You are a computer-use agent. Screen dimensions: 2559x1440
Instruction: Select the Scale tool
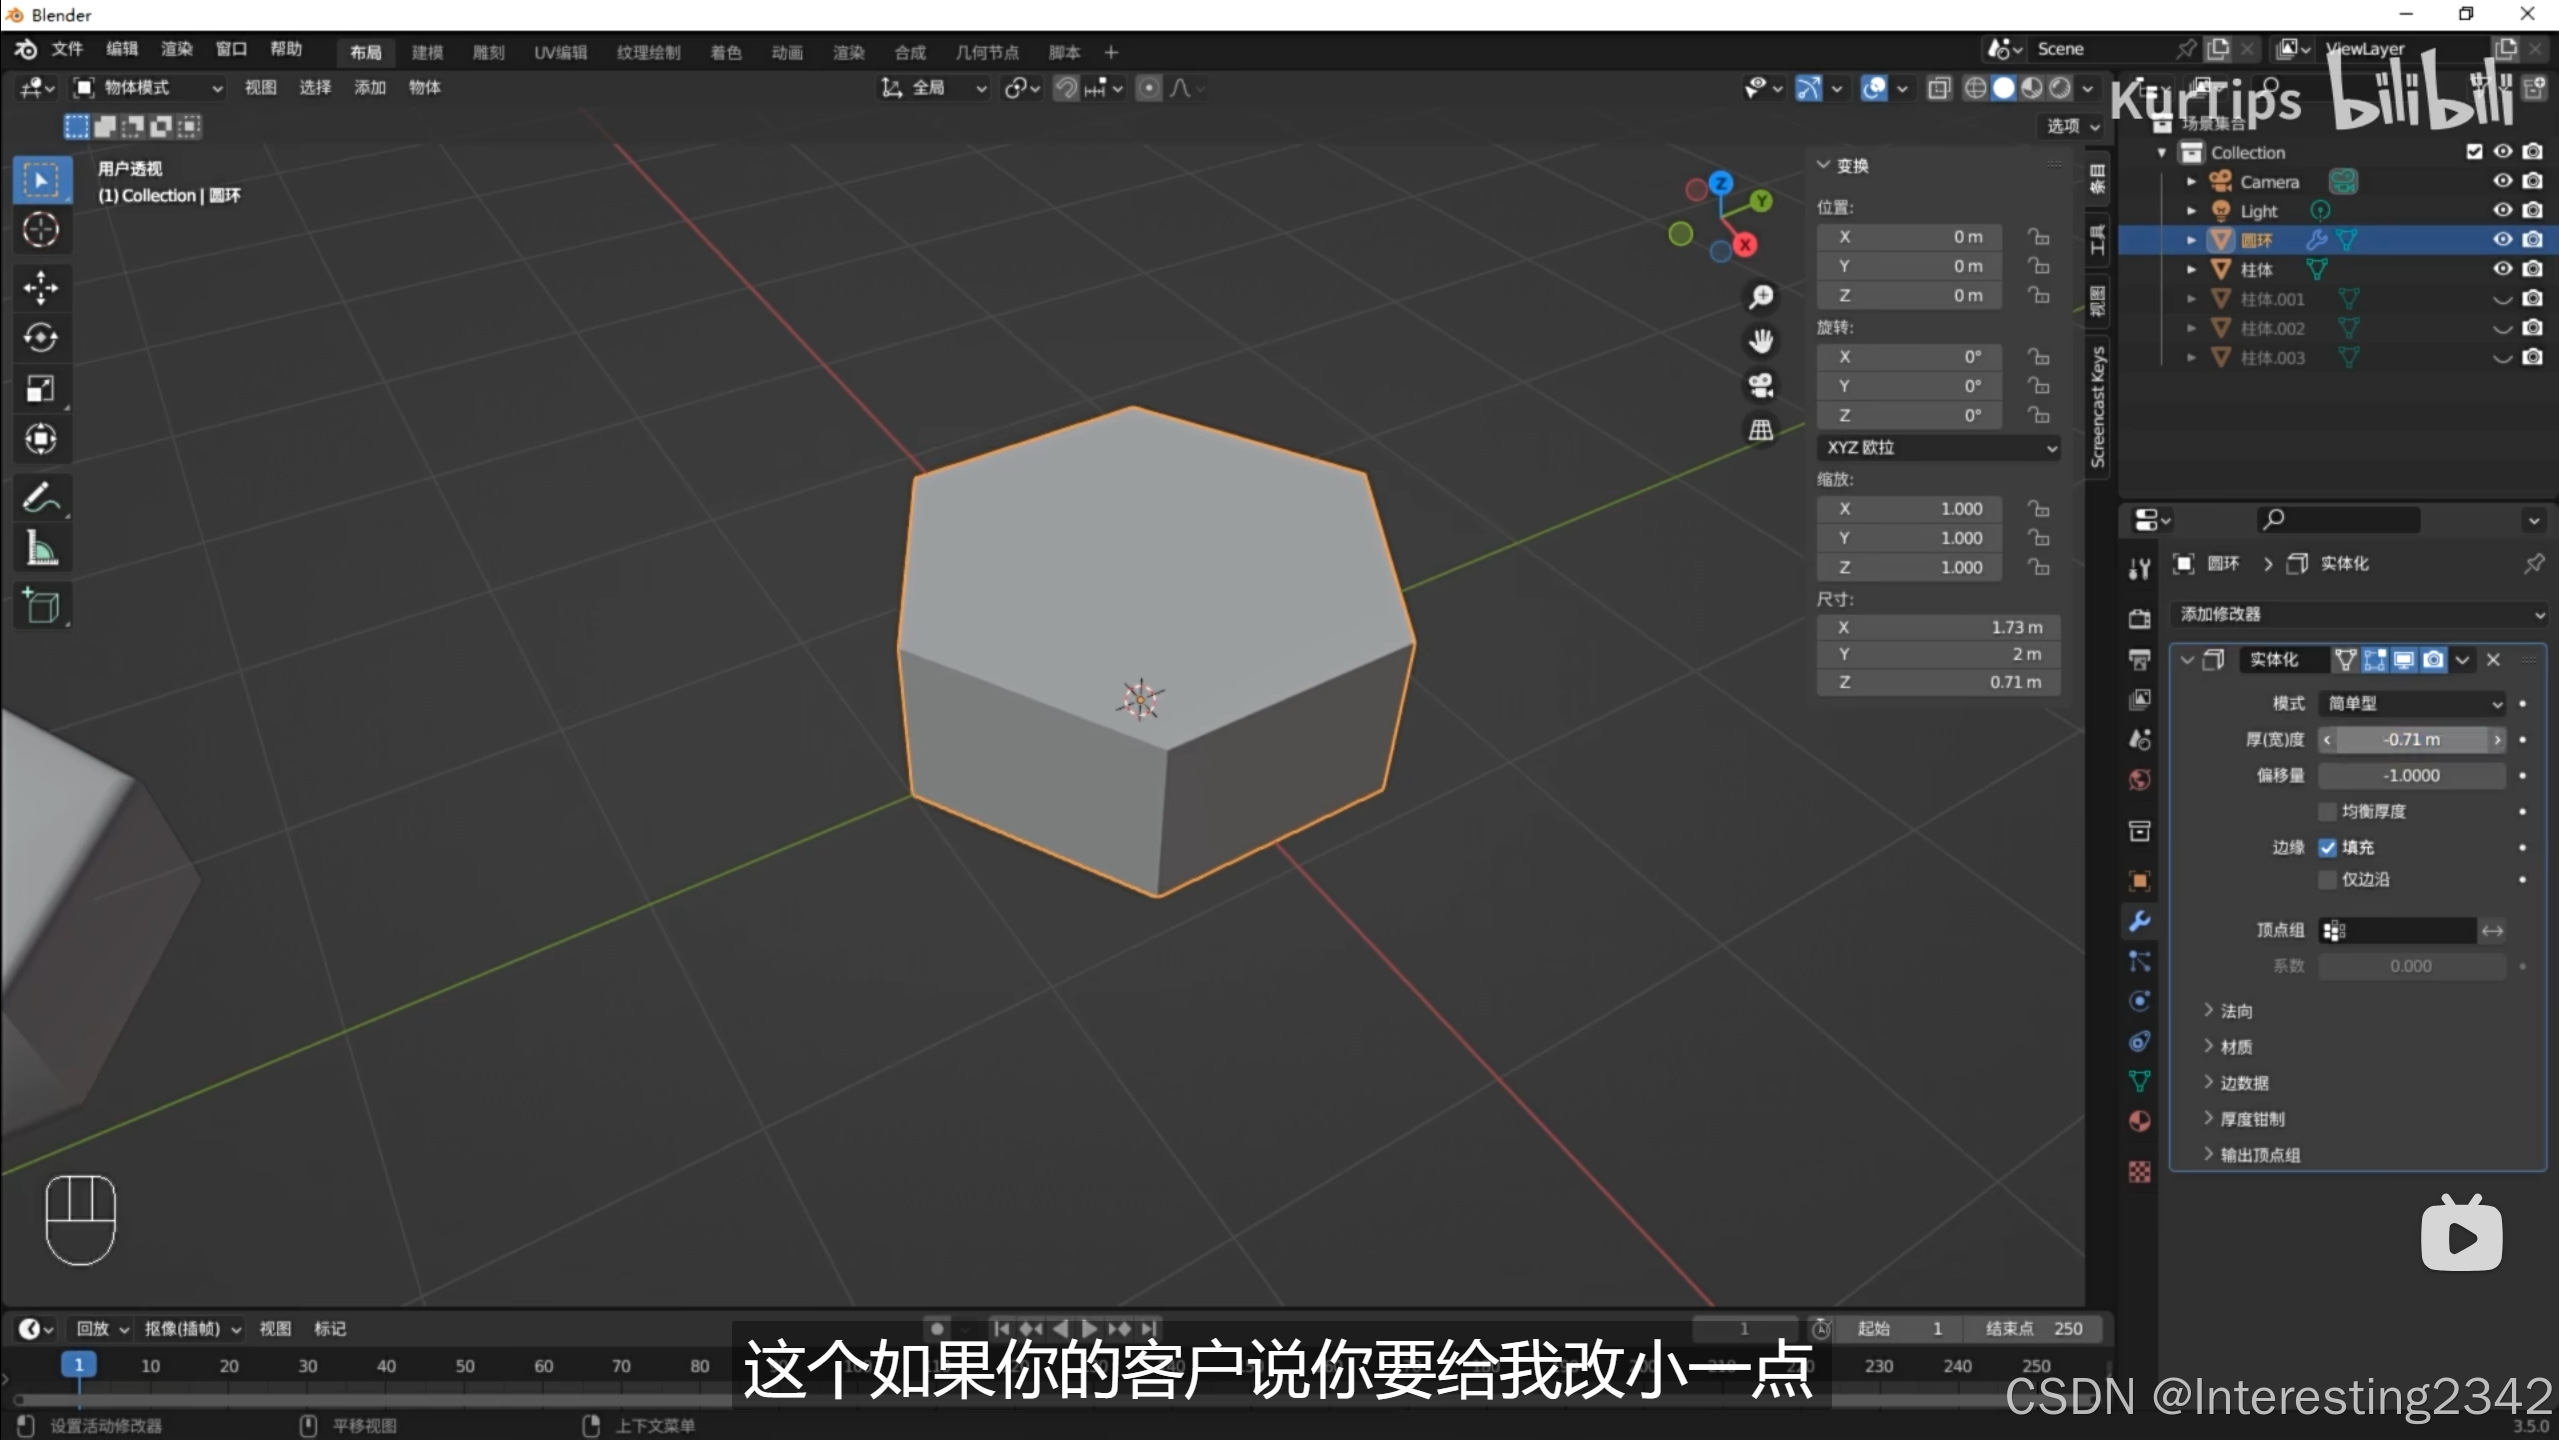(41, 389)
